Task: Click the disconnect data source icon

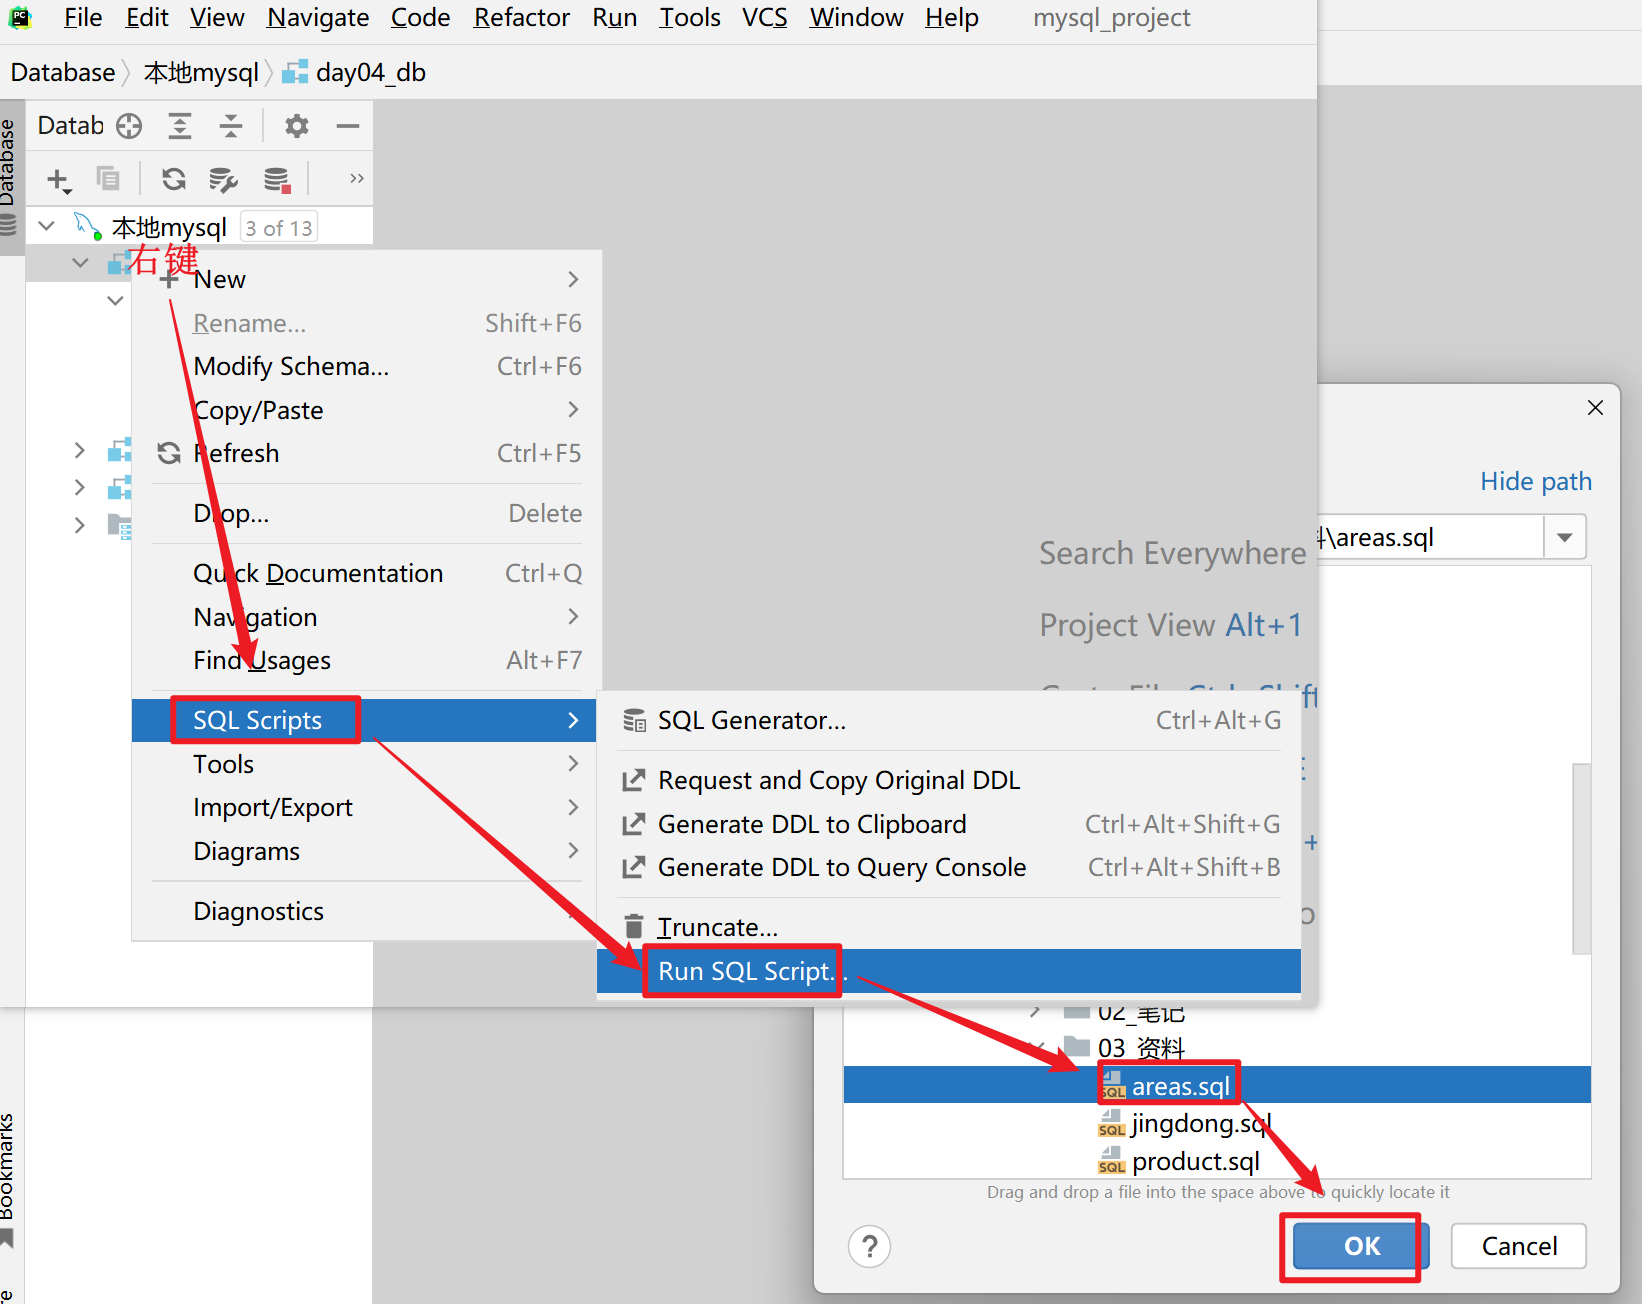Action: click(x=277, y=179)
